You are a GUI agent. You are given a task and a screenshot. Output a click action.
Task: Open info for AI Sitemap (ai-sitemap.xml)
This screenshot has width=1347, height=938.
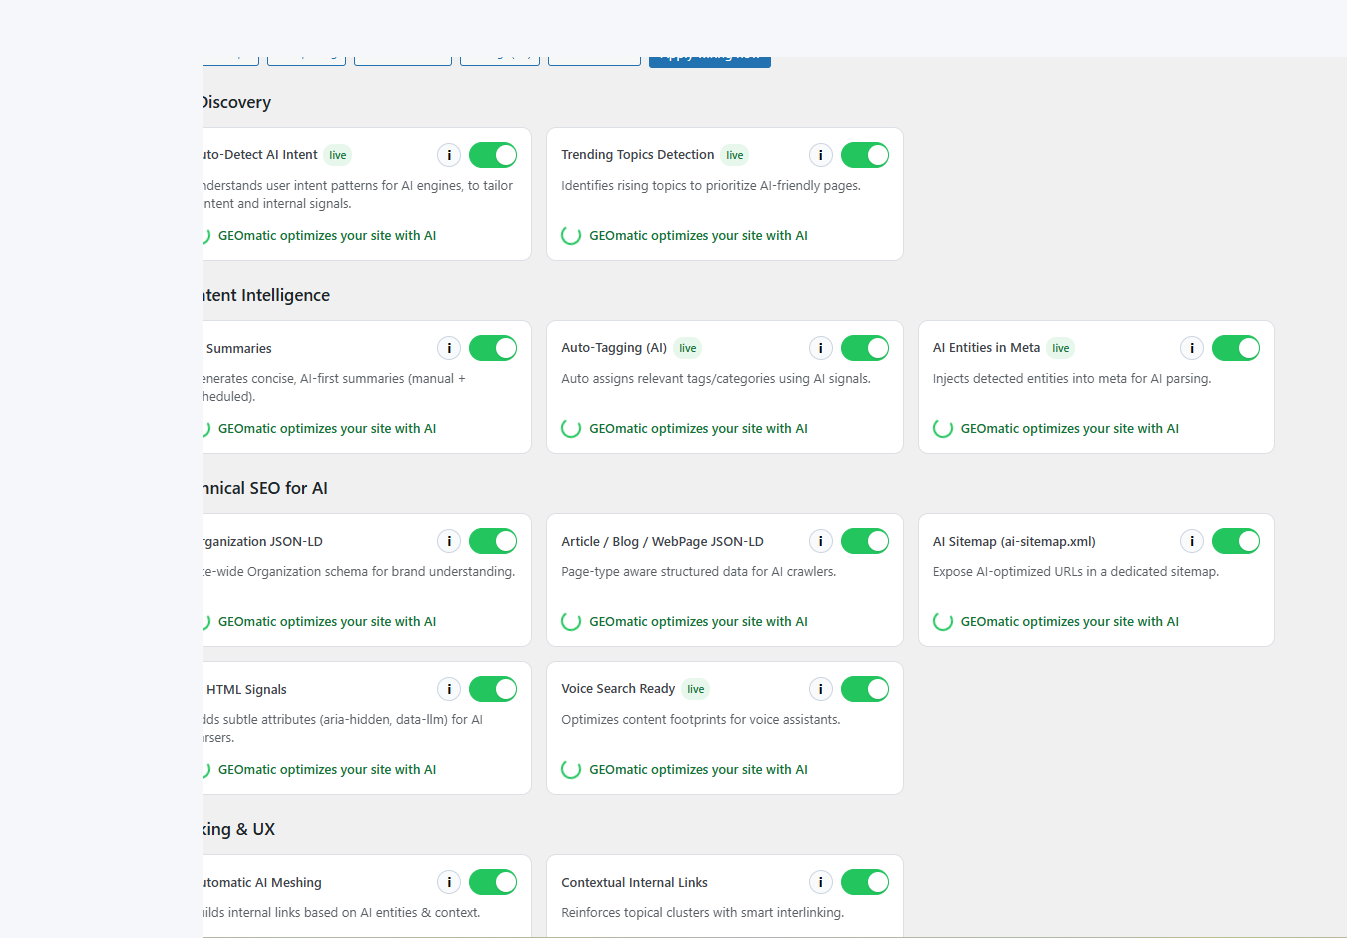pyautogui.click(x=1192, y=541)
